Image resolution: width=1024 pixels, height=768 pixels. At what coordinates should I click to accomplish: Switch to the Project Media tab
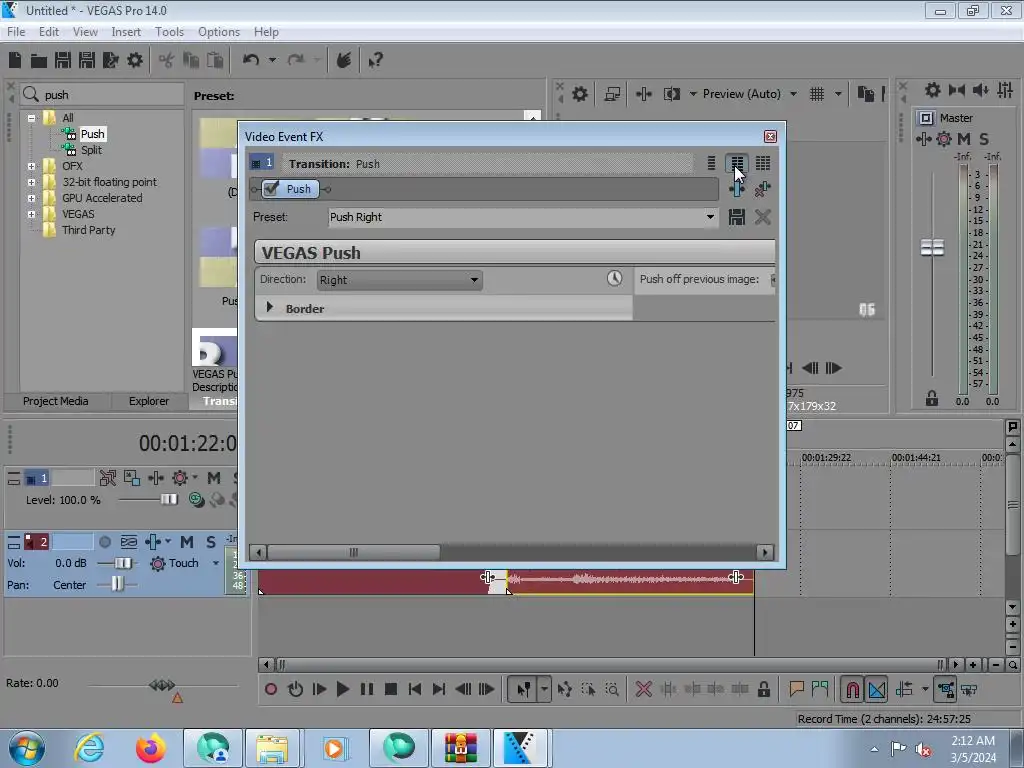(x=56, y=401)
